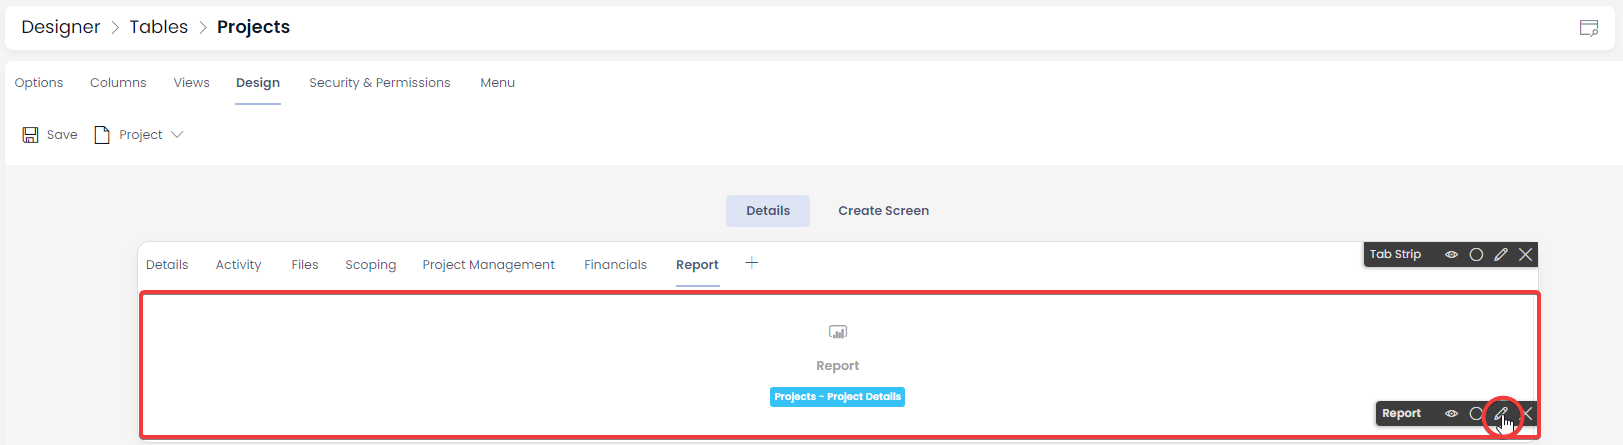Expand the Project dropdown chevron
Image resolution: width=1623 pixels, height=445 pixels.
[x=177, y=135]
